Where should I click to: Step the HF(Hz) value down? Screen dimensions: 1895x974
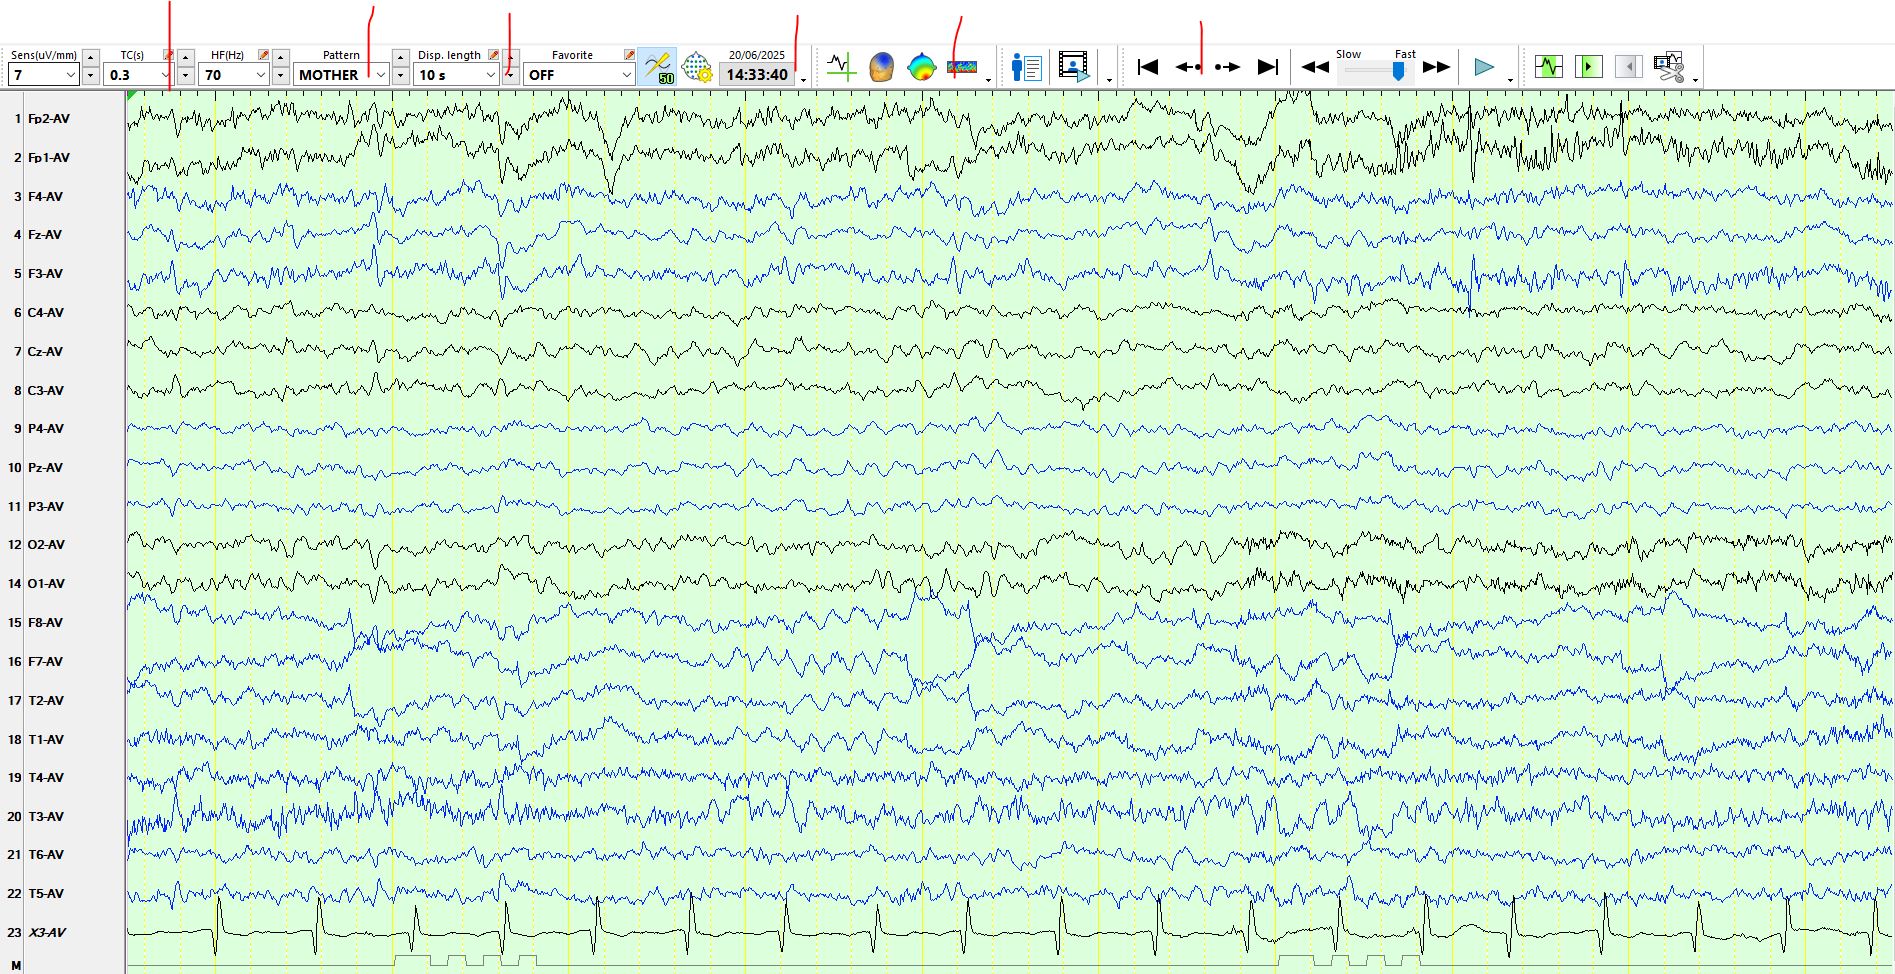(x=281, y=76)
